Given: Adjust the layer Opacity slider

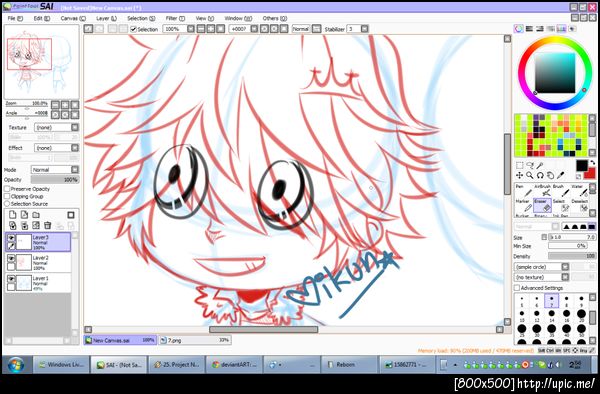Looking at the screenshot, I should [x=55, y=179].
